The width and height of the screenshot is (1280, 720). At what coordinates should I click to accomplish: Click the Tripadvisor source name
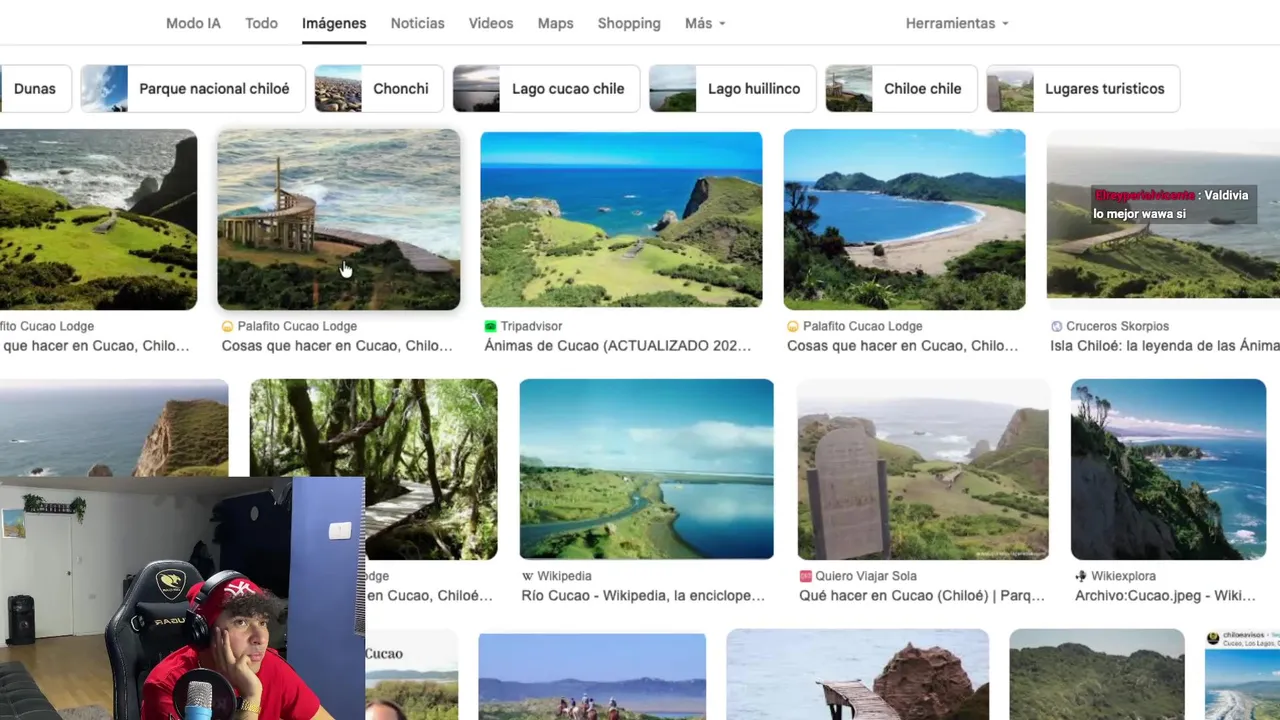coord(531,326)
